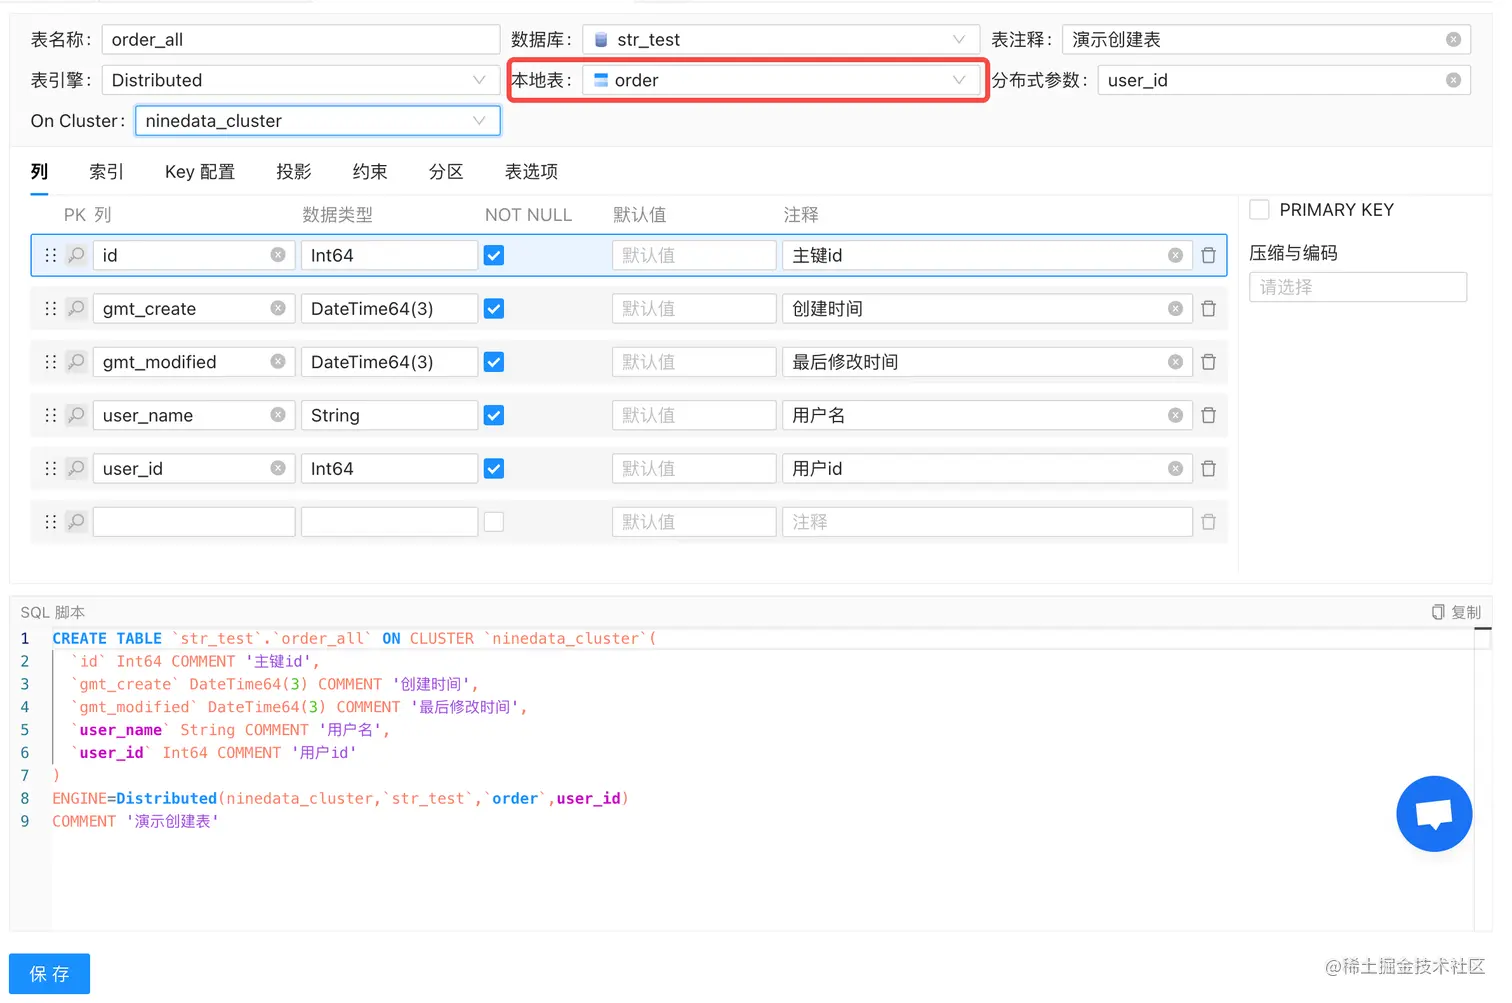
Task: Switch to the 约束 tab
Action: tap(370, 172)
